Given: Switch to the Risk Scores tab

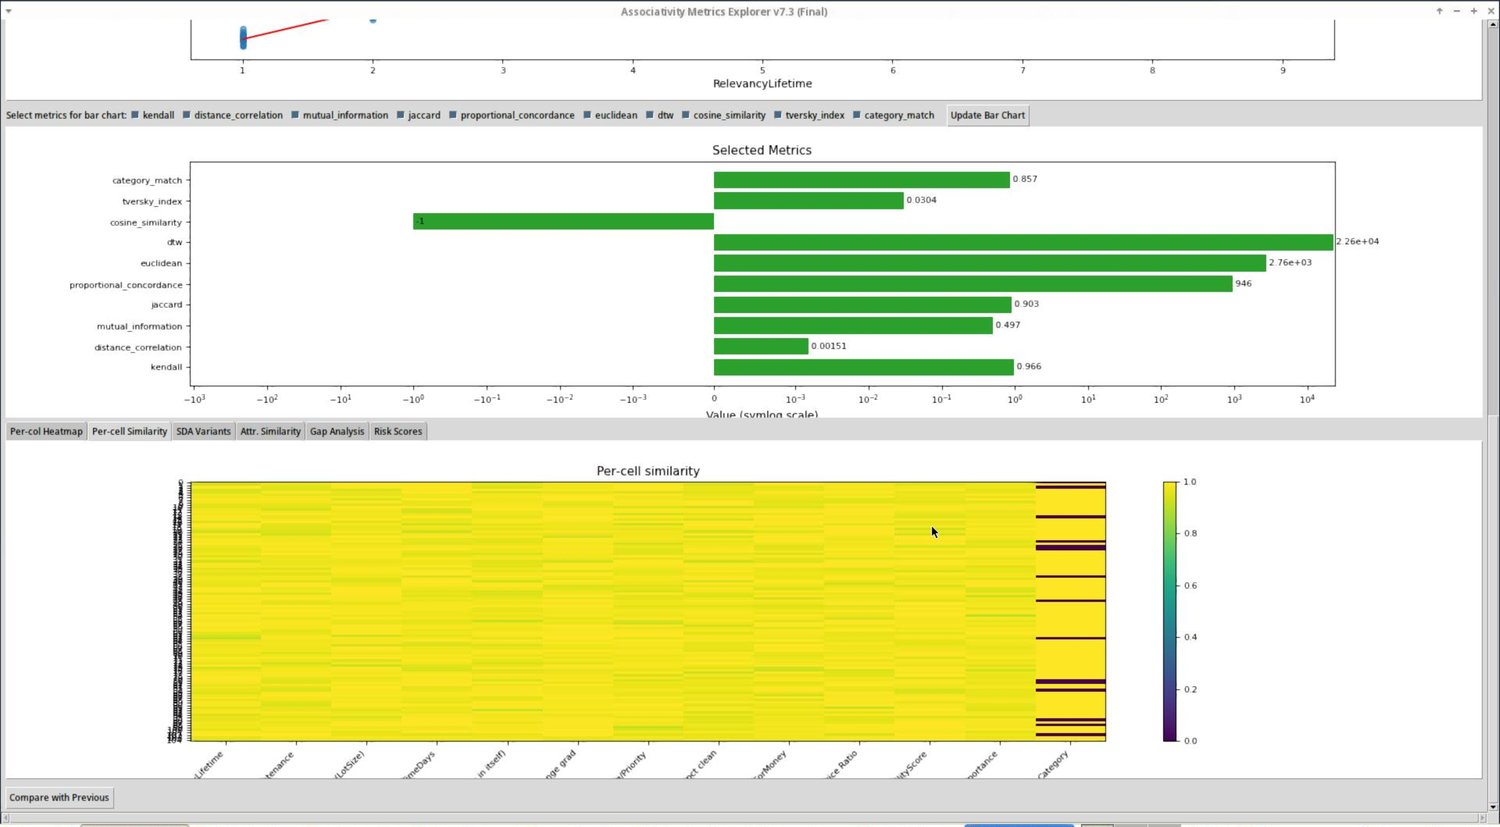Looking at the screenshot, I should [x=398, y=431].
